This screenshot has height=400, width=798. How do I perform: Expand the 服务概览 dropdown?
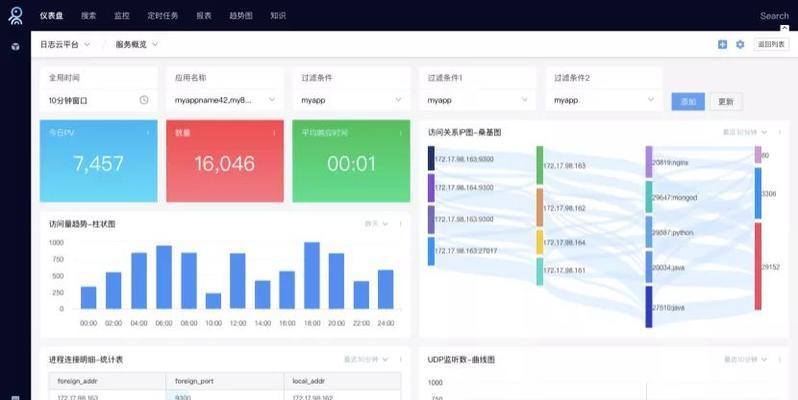pos(136,44)
